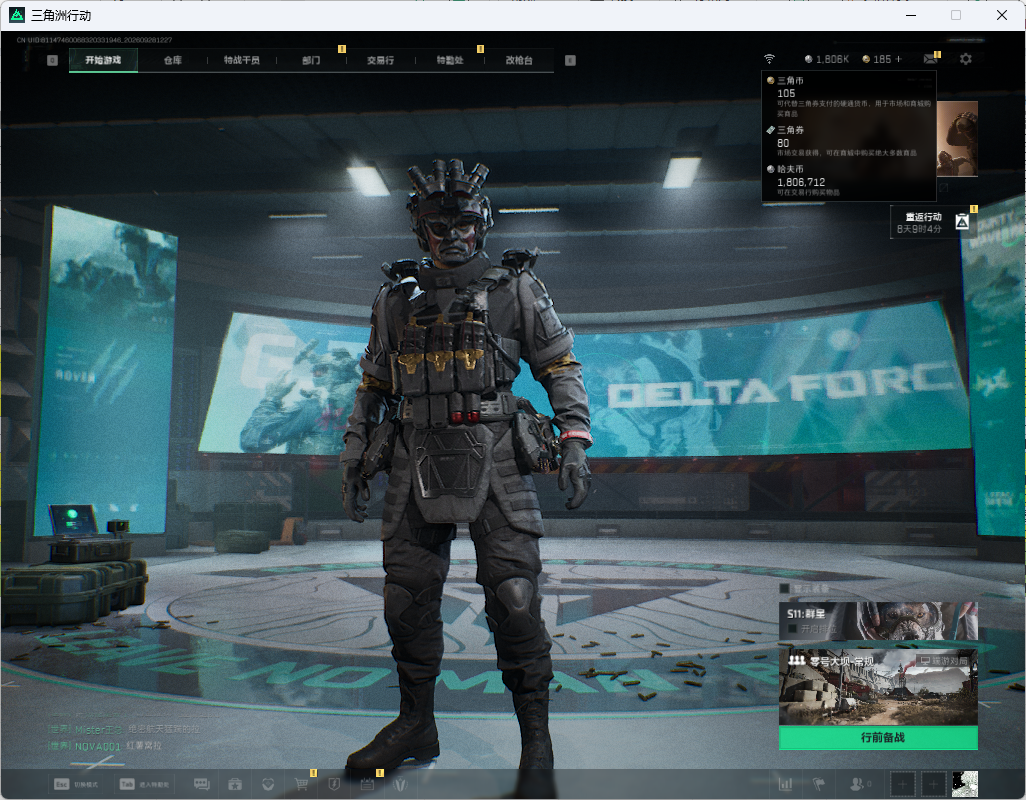Open the mail inbox envelope icon
This screenshot has height=800, width=1026.
[930, 59]
